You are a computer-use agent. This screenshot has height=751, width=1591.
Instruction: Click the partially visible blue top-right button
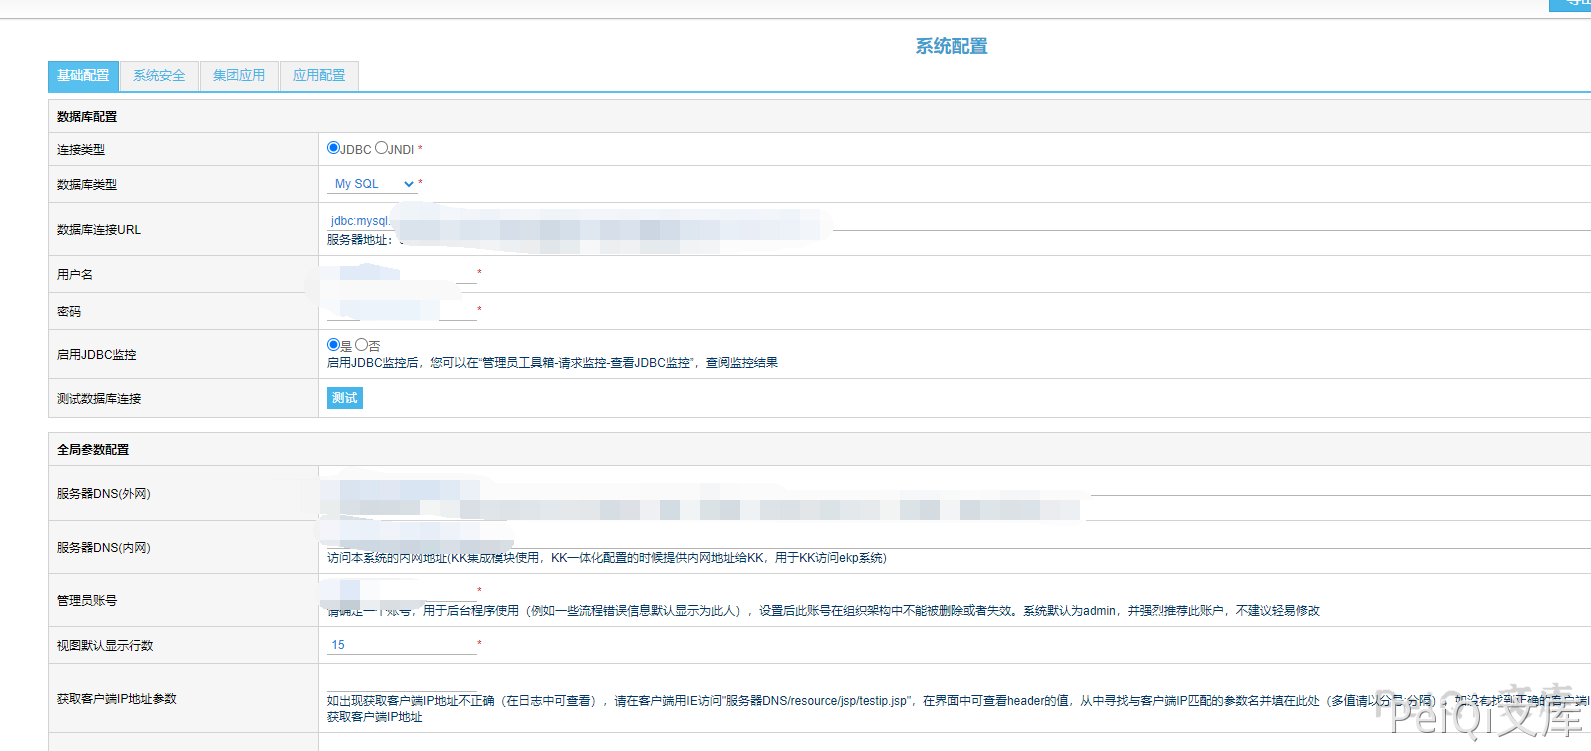tap(1571, 4)
